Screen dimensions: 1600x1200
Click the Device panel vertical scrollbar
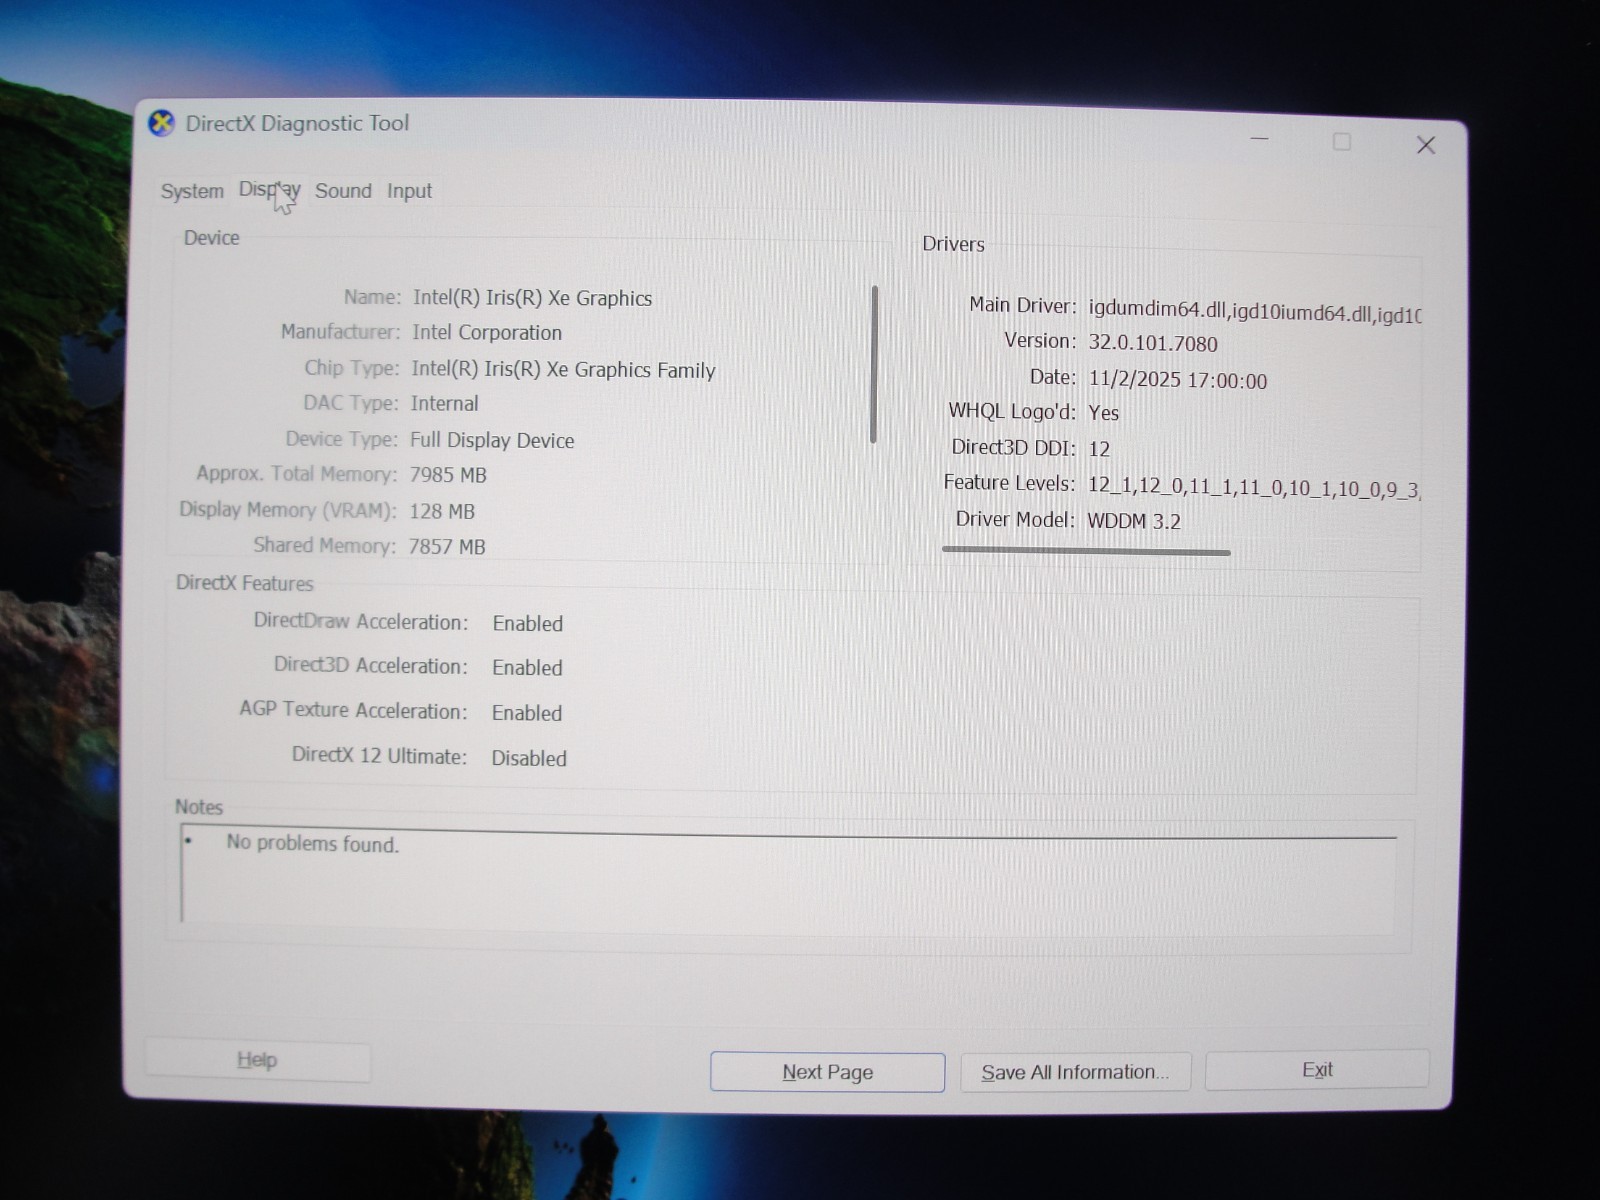coord(874,364)
